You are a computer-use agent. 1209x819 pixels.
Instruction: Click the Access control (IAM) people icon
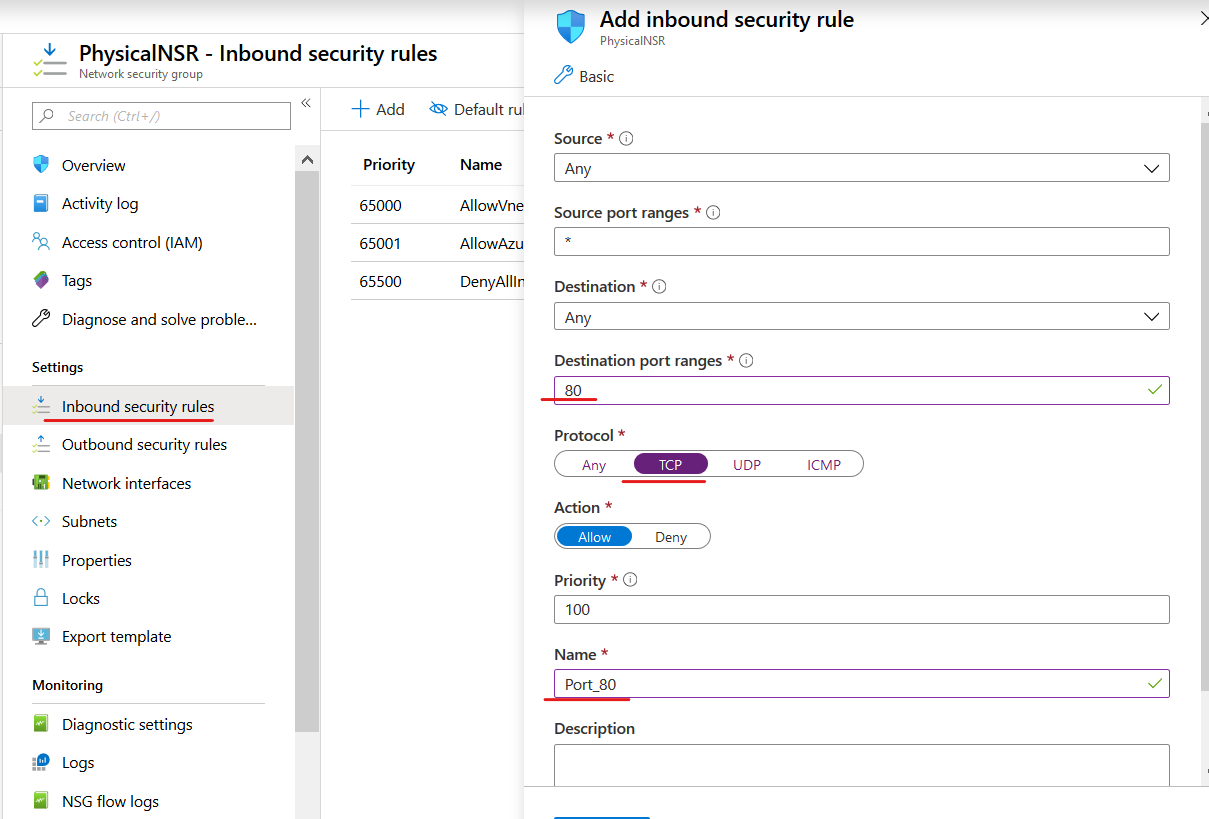(41, 242)
